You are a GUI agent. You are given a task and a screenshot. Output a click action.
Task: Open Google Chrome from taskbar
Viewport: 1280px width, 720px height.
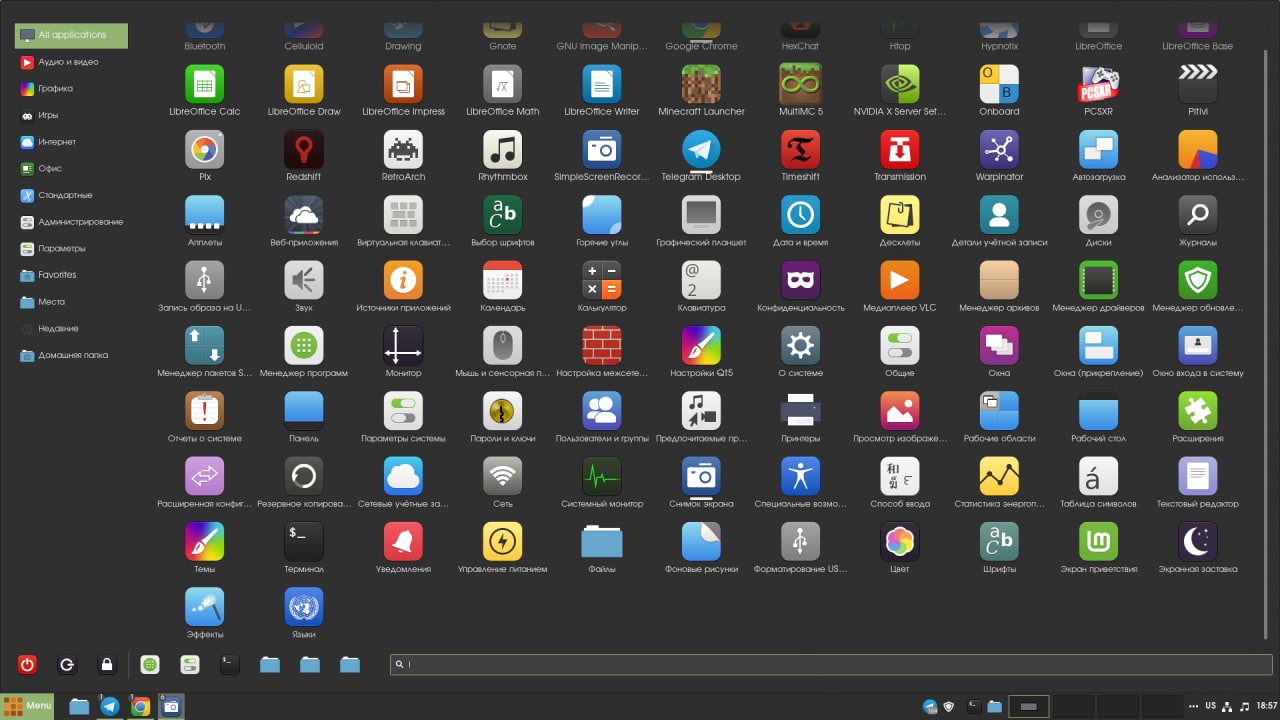point(141,706)
